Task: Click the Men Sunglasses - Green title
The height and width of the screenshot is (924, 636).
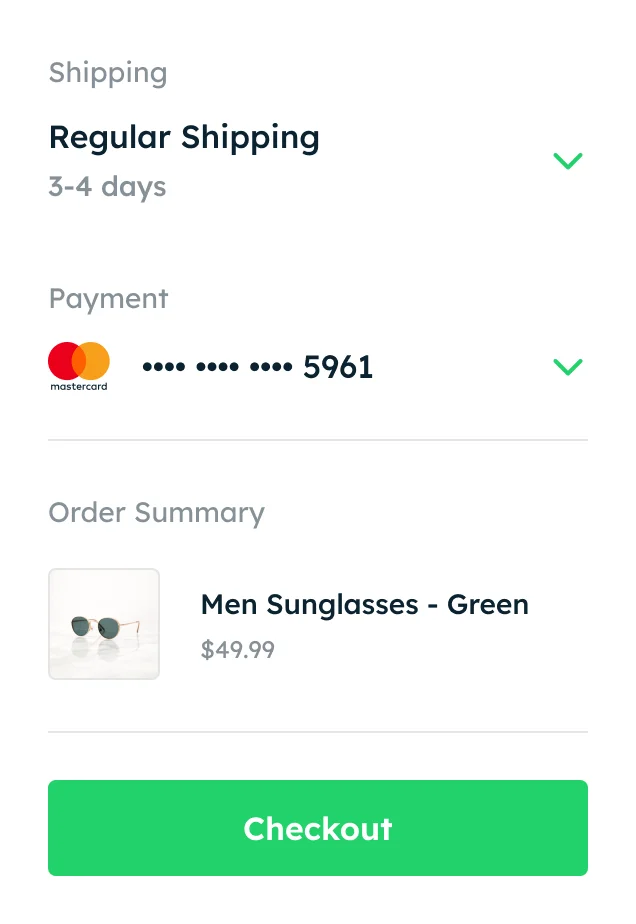Action: click(x=364, y=604)
